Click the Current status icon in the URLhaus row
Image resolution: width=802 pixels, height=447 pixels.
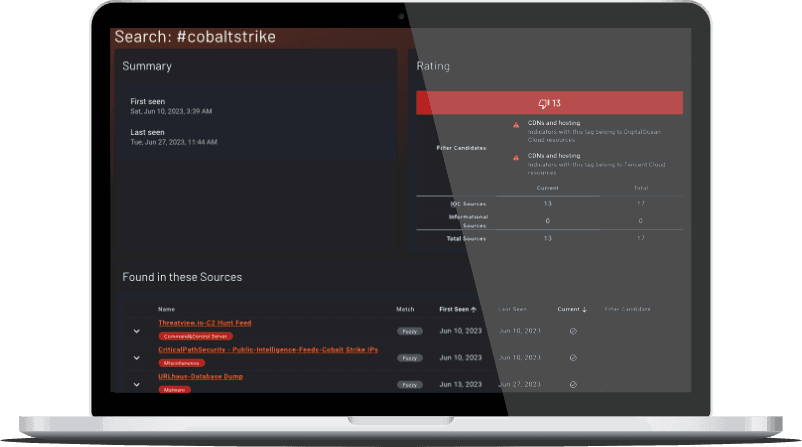pos(573,385)
